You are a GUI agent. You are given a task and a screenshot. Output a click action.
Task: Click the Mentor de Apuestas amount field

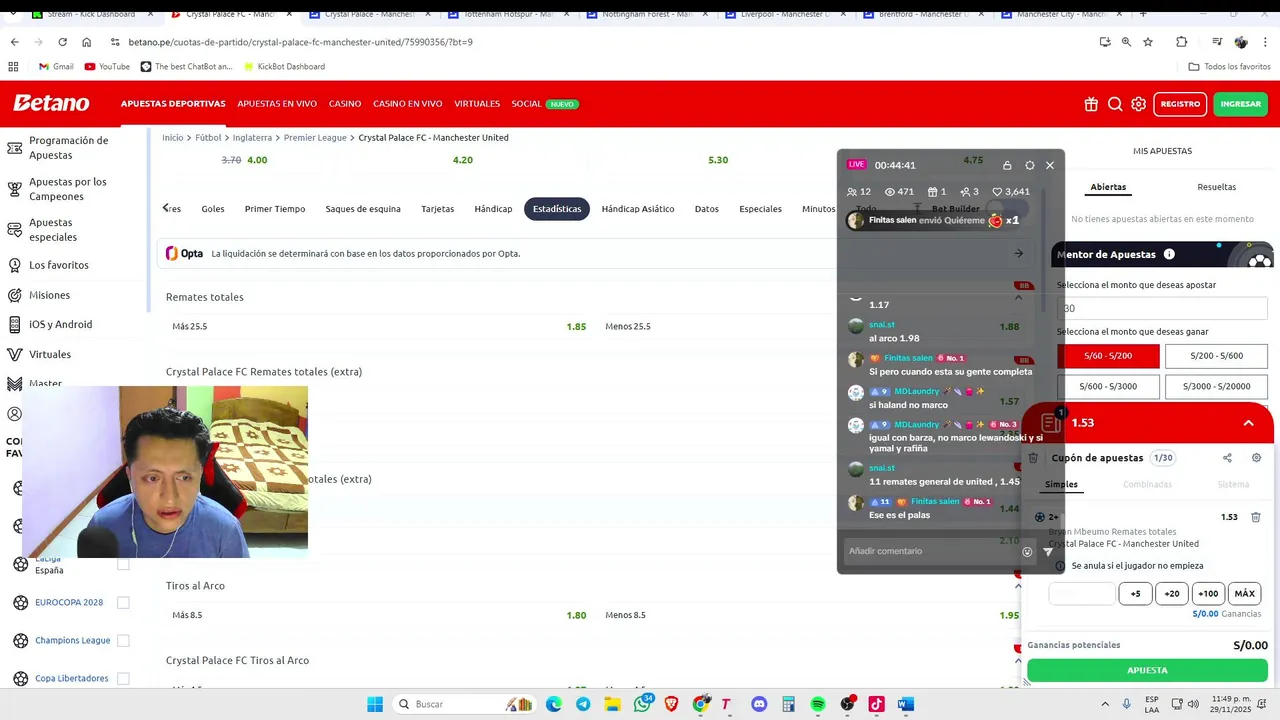tap(1162, 308)
